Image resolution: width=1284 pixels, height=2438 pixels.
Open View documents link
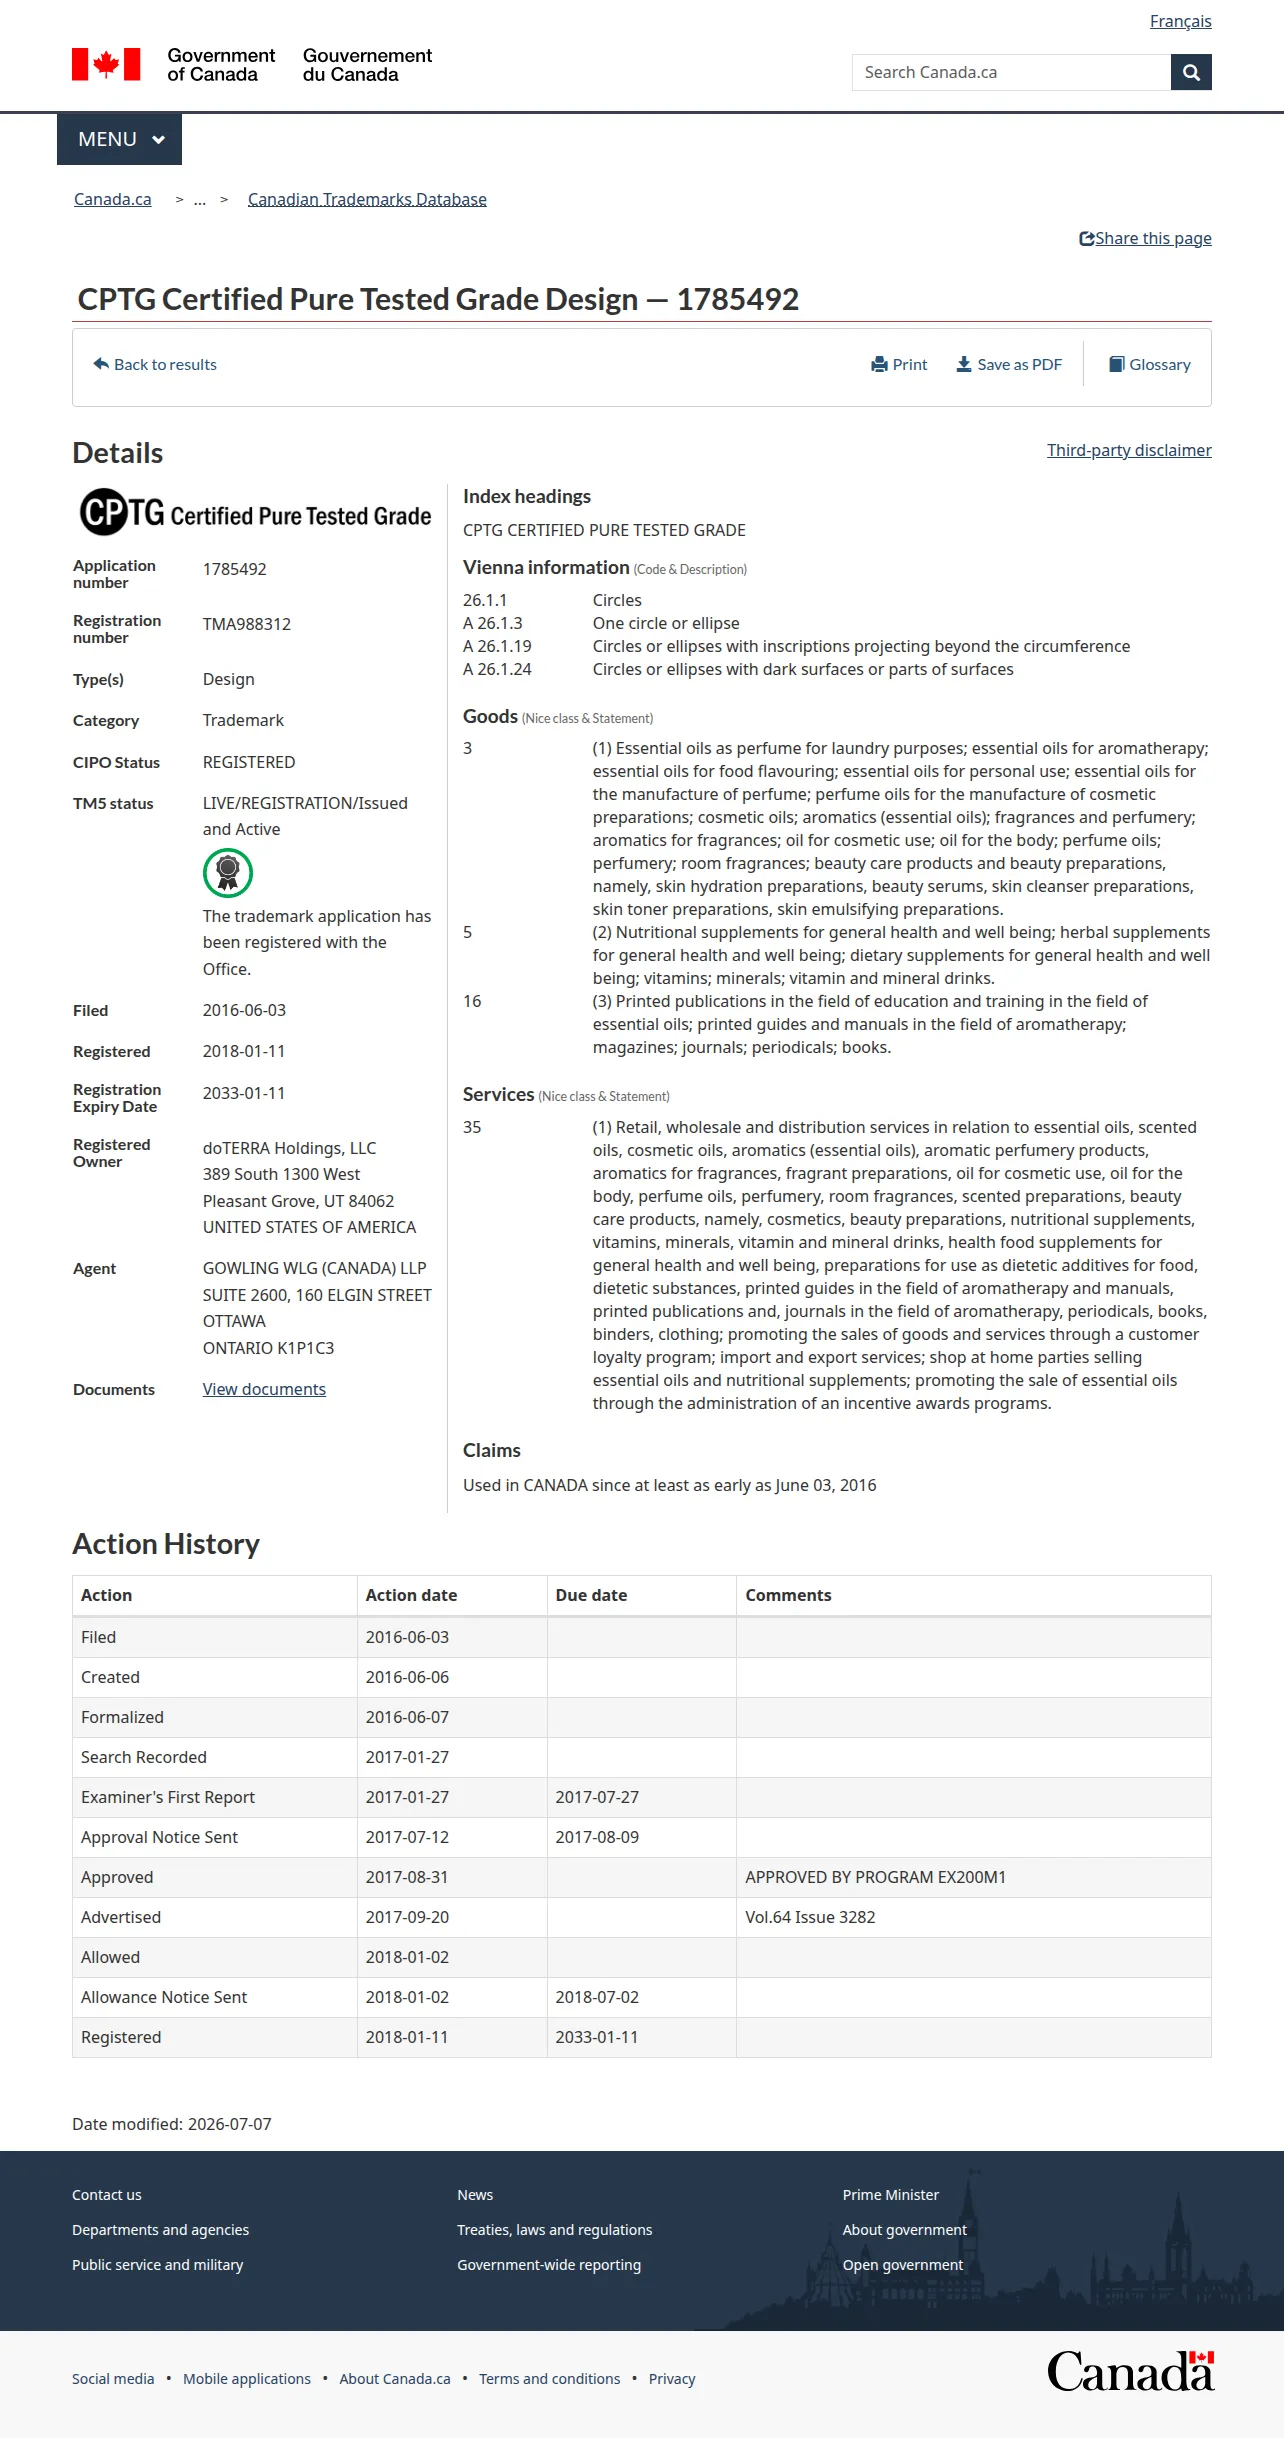(x=264, y=1389)
